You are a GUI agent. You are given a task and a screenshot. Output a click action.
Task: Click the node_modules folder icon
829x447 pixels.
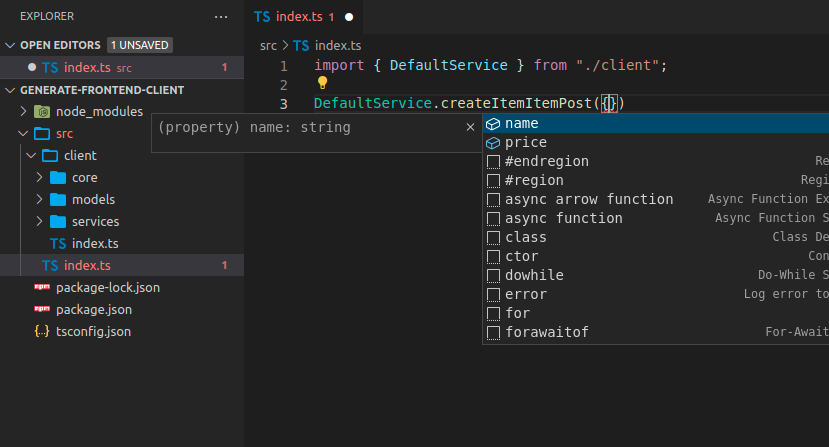click(x=42, y=111)
